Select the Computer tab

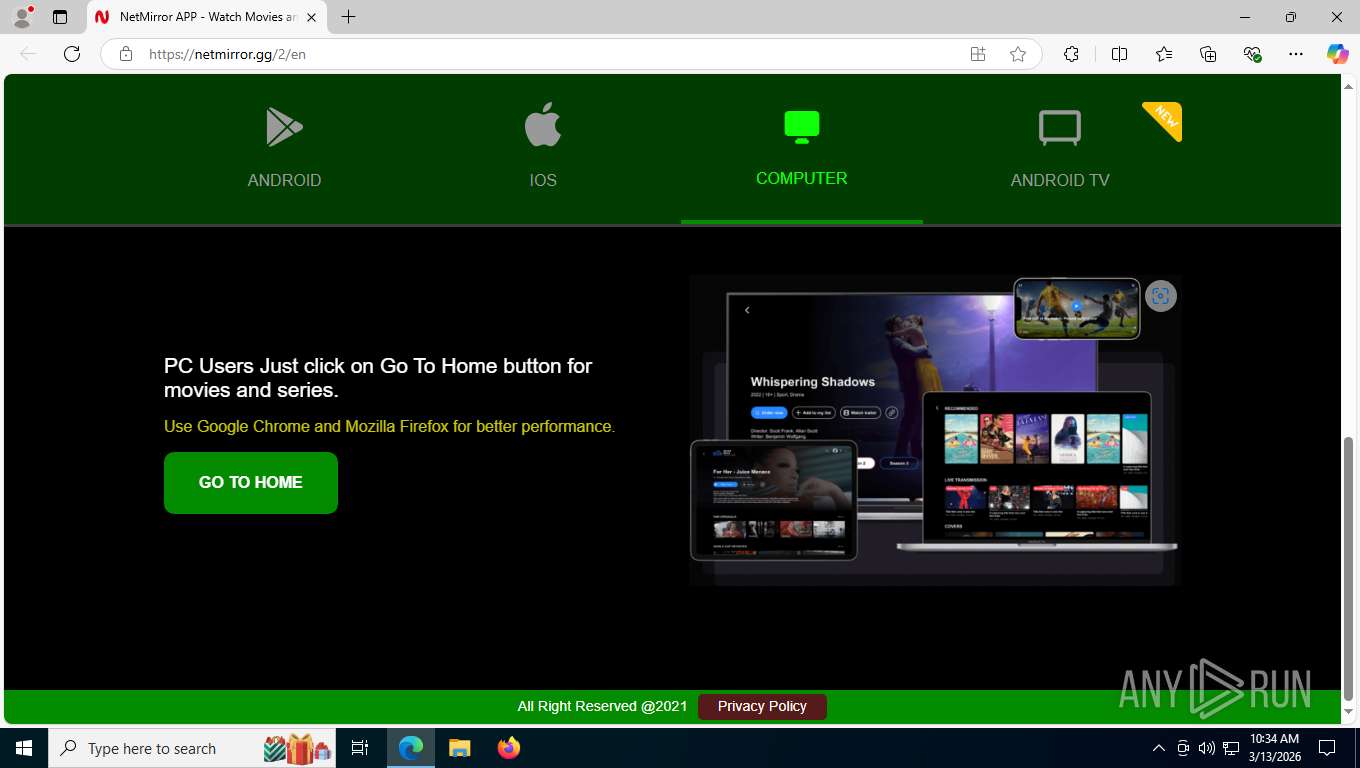[x=802, y=148]
